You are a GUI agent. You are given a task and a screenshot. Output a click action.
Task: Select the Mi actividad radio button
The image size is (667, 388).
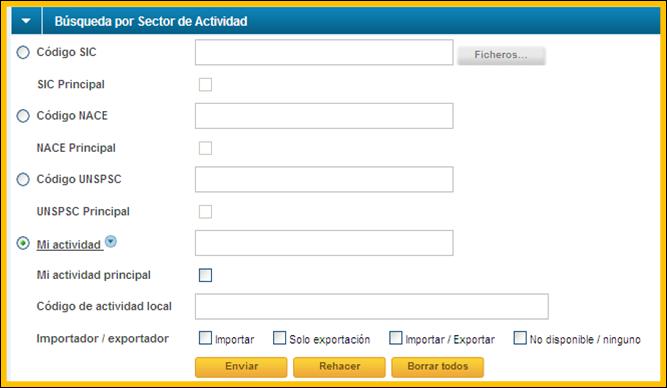click(23, 243)
